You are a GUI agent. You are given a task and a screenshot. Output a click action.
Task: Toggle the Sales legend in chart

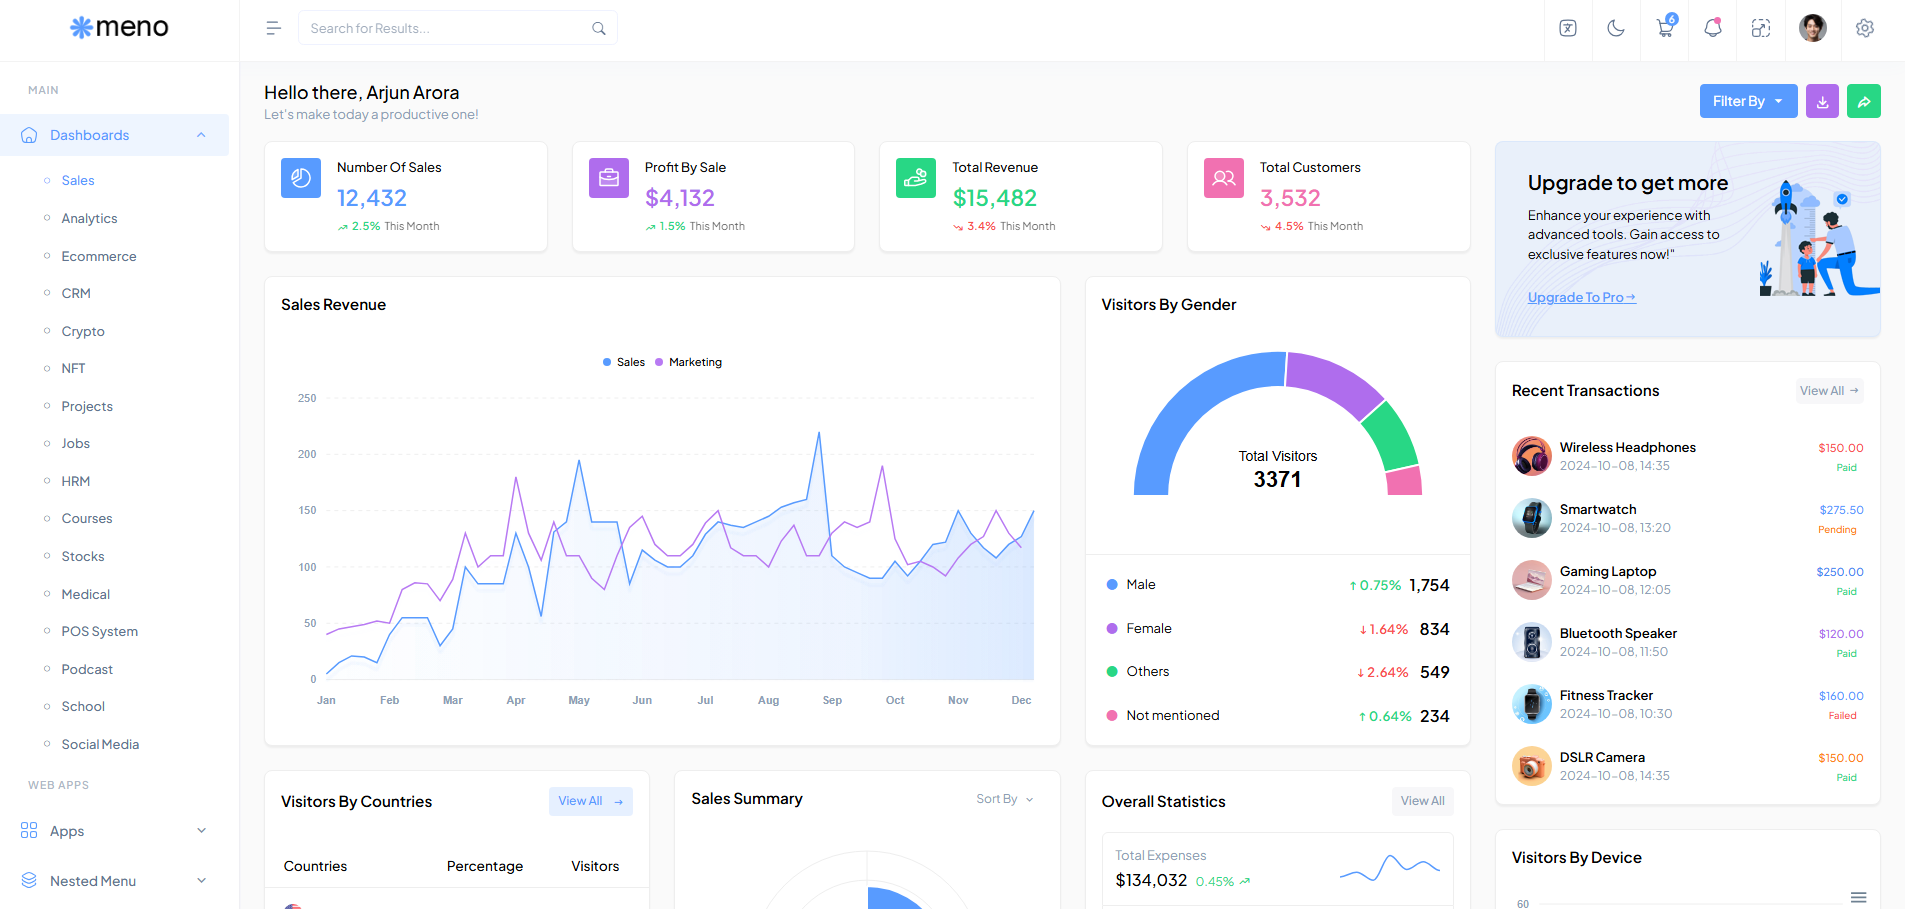pyautogui.click(x=624, y=362)
